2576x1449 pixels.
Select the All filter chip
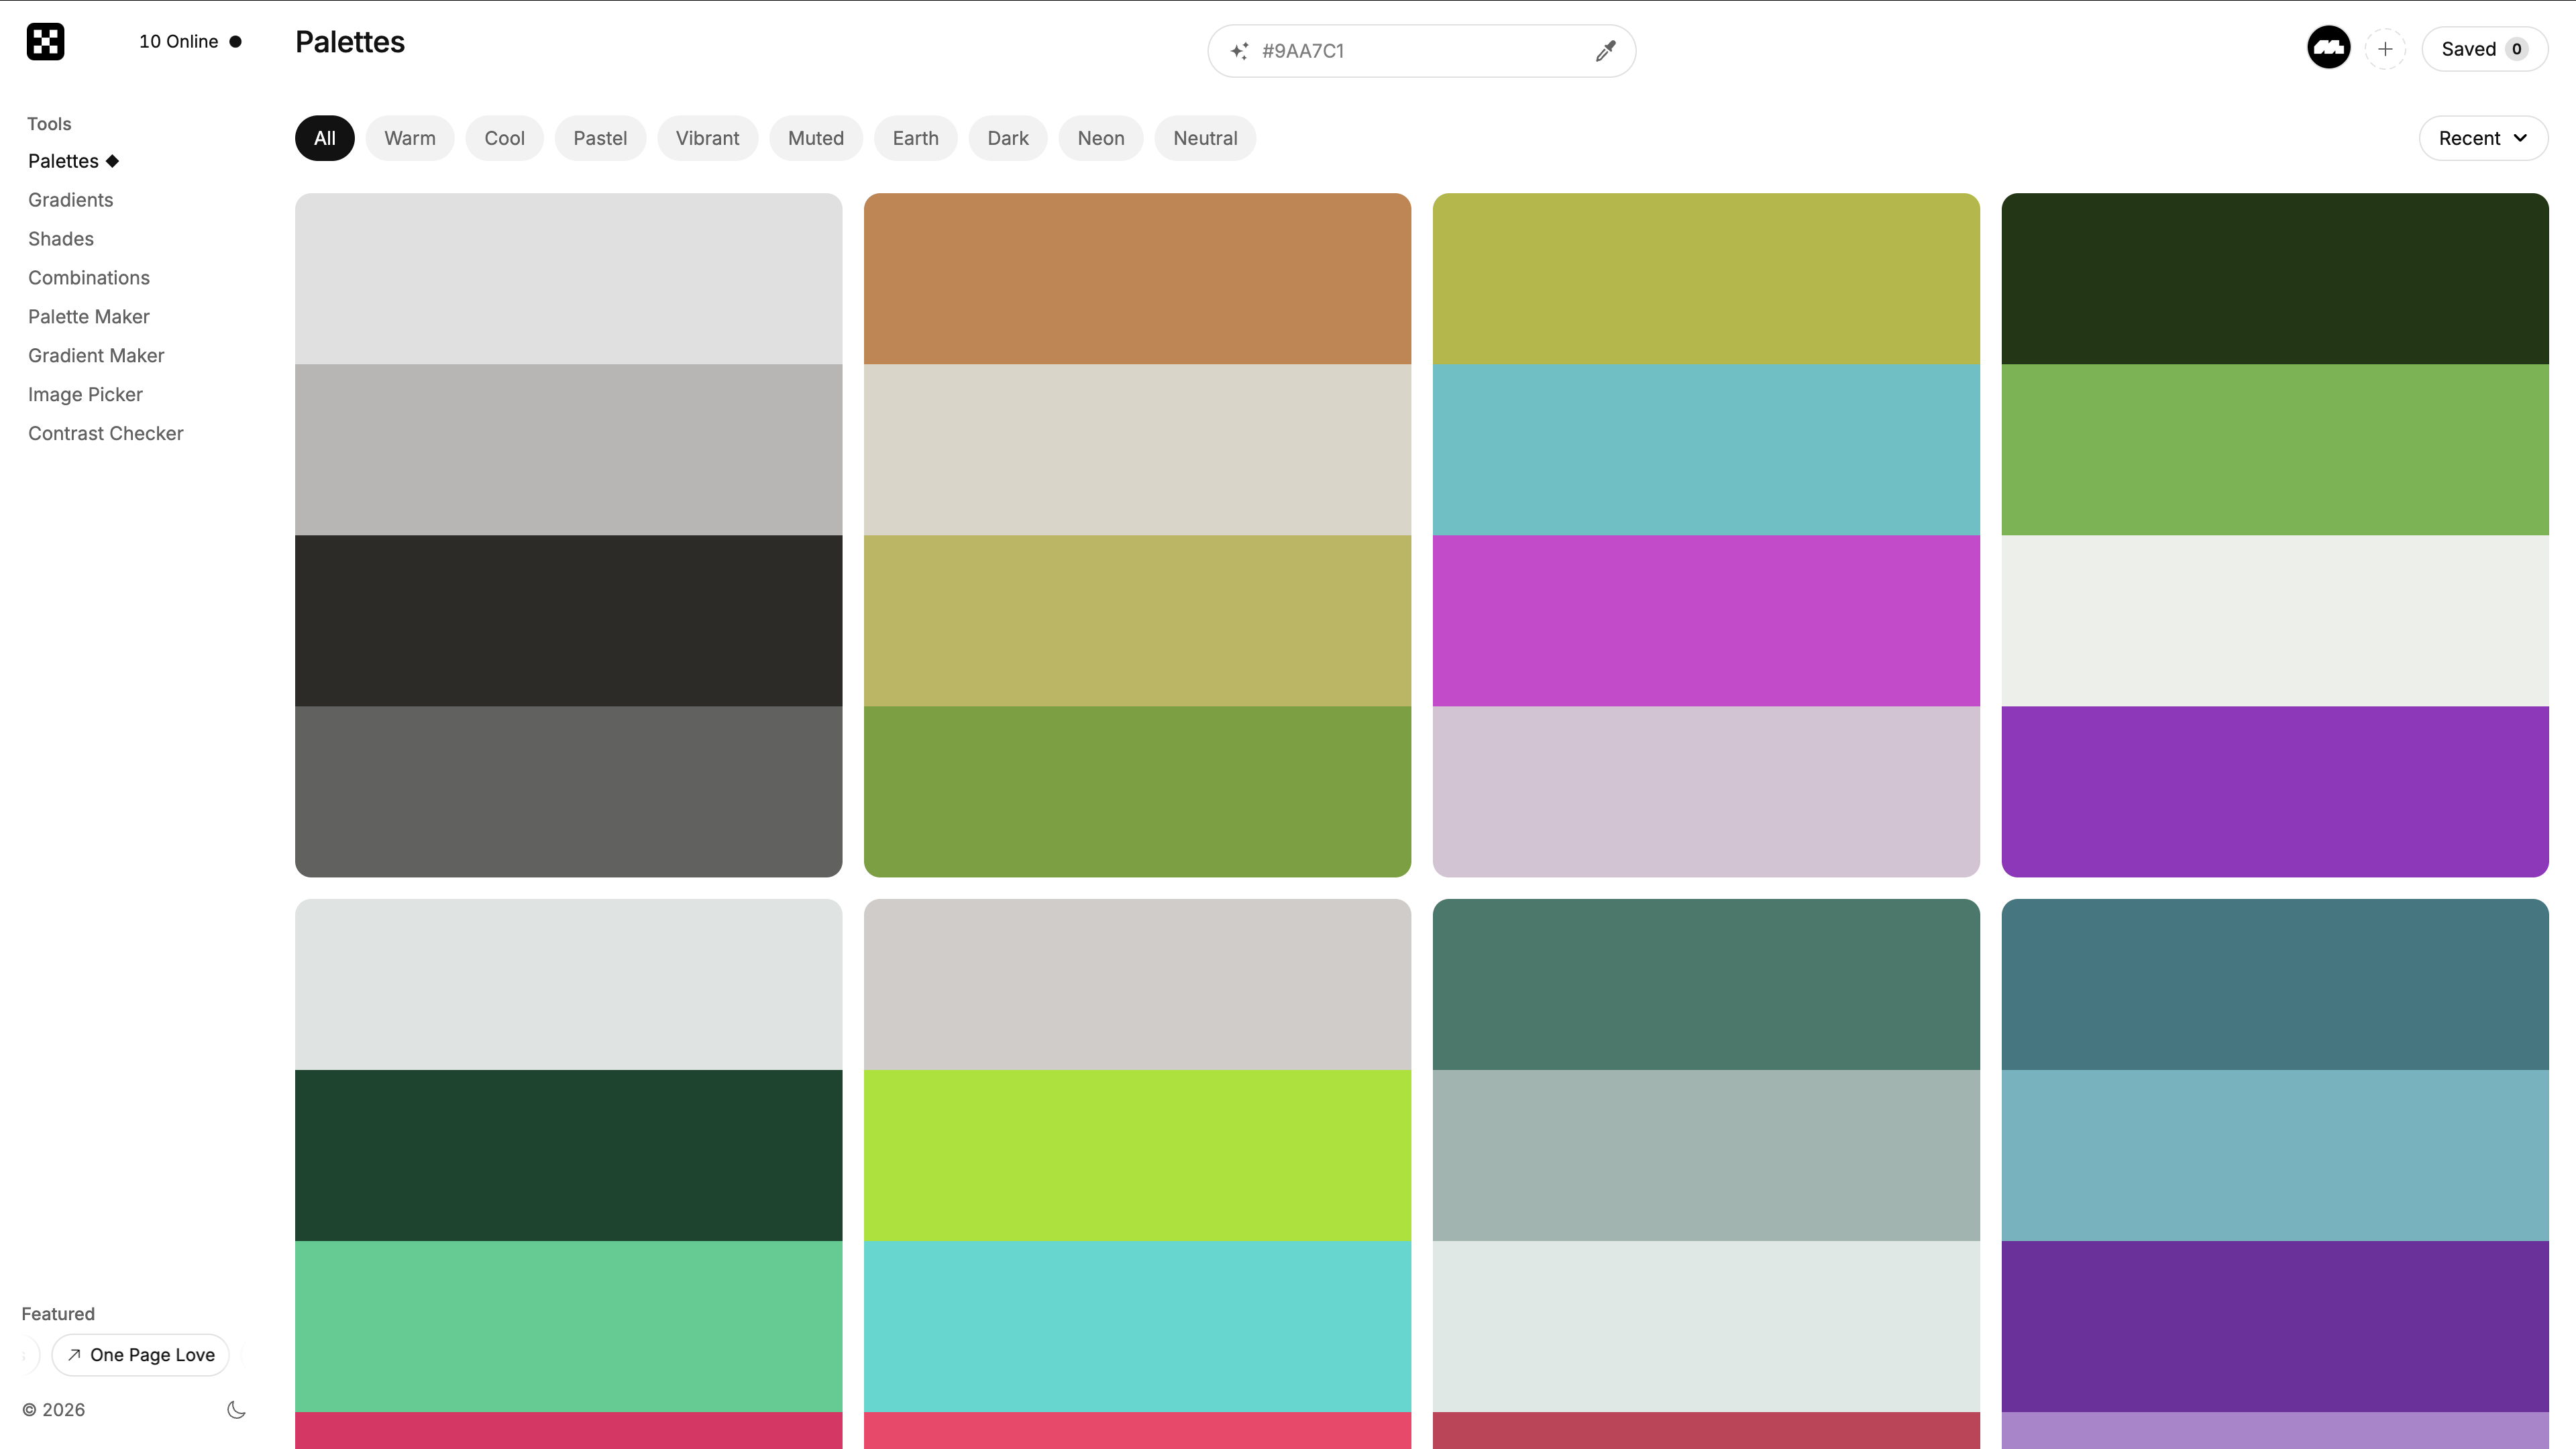[324, 138]
